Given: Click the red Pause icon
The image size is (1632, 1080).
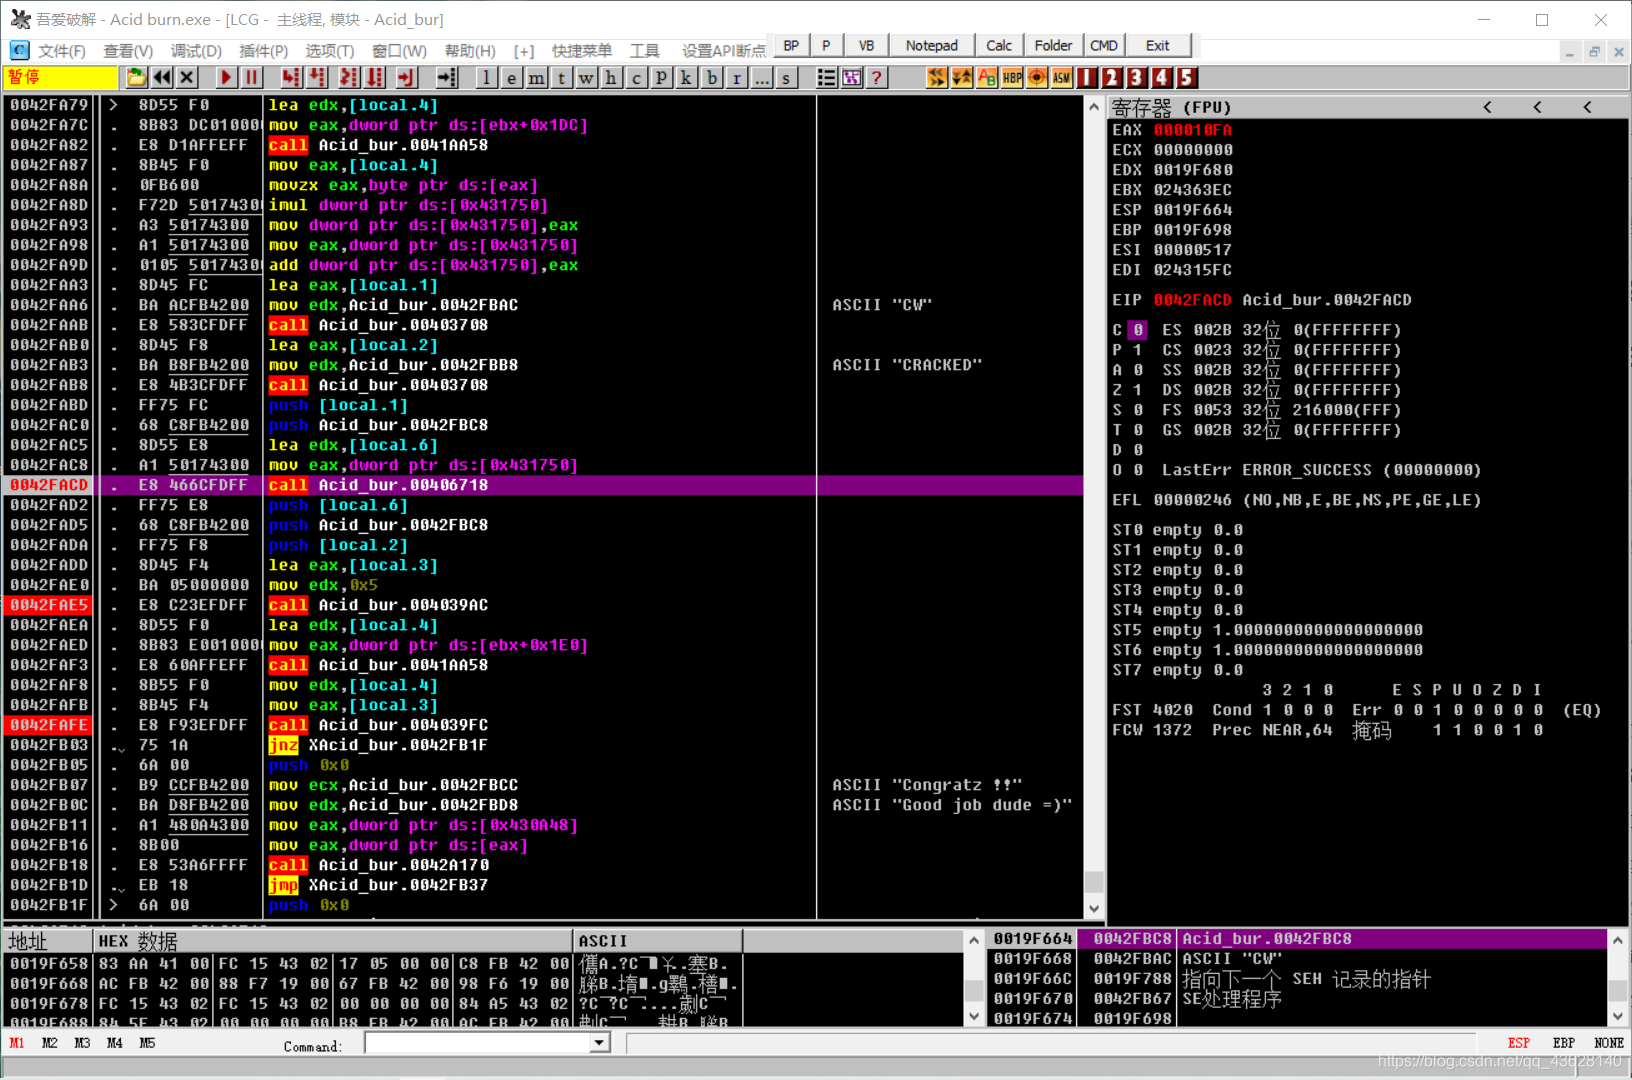Looking at the screenshot, I should (251, 77).
